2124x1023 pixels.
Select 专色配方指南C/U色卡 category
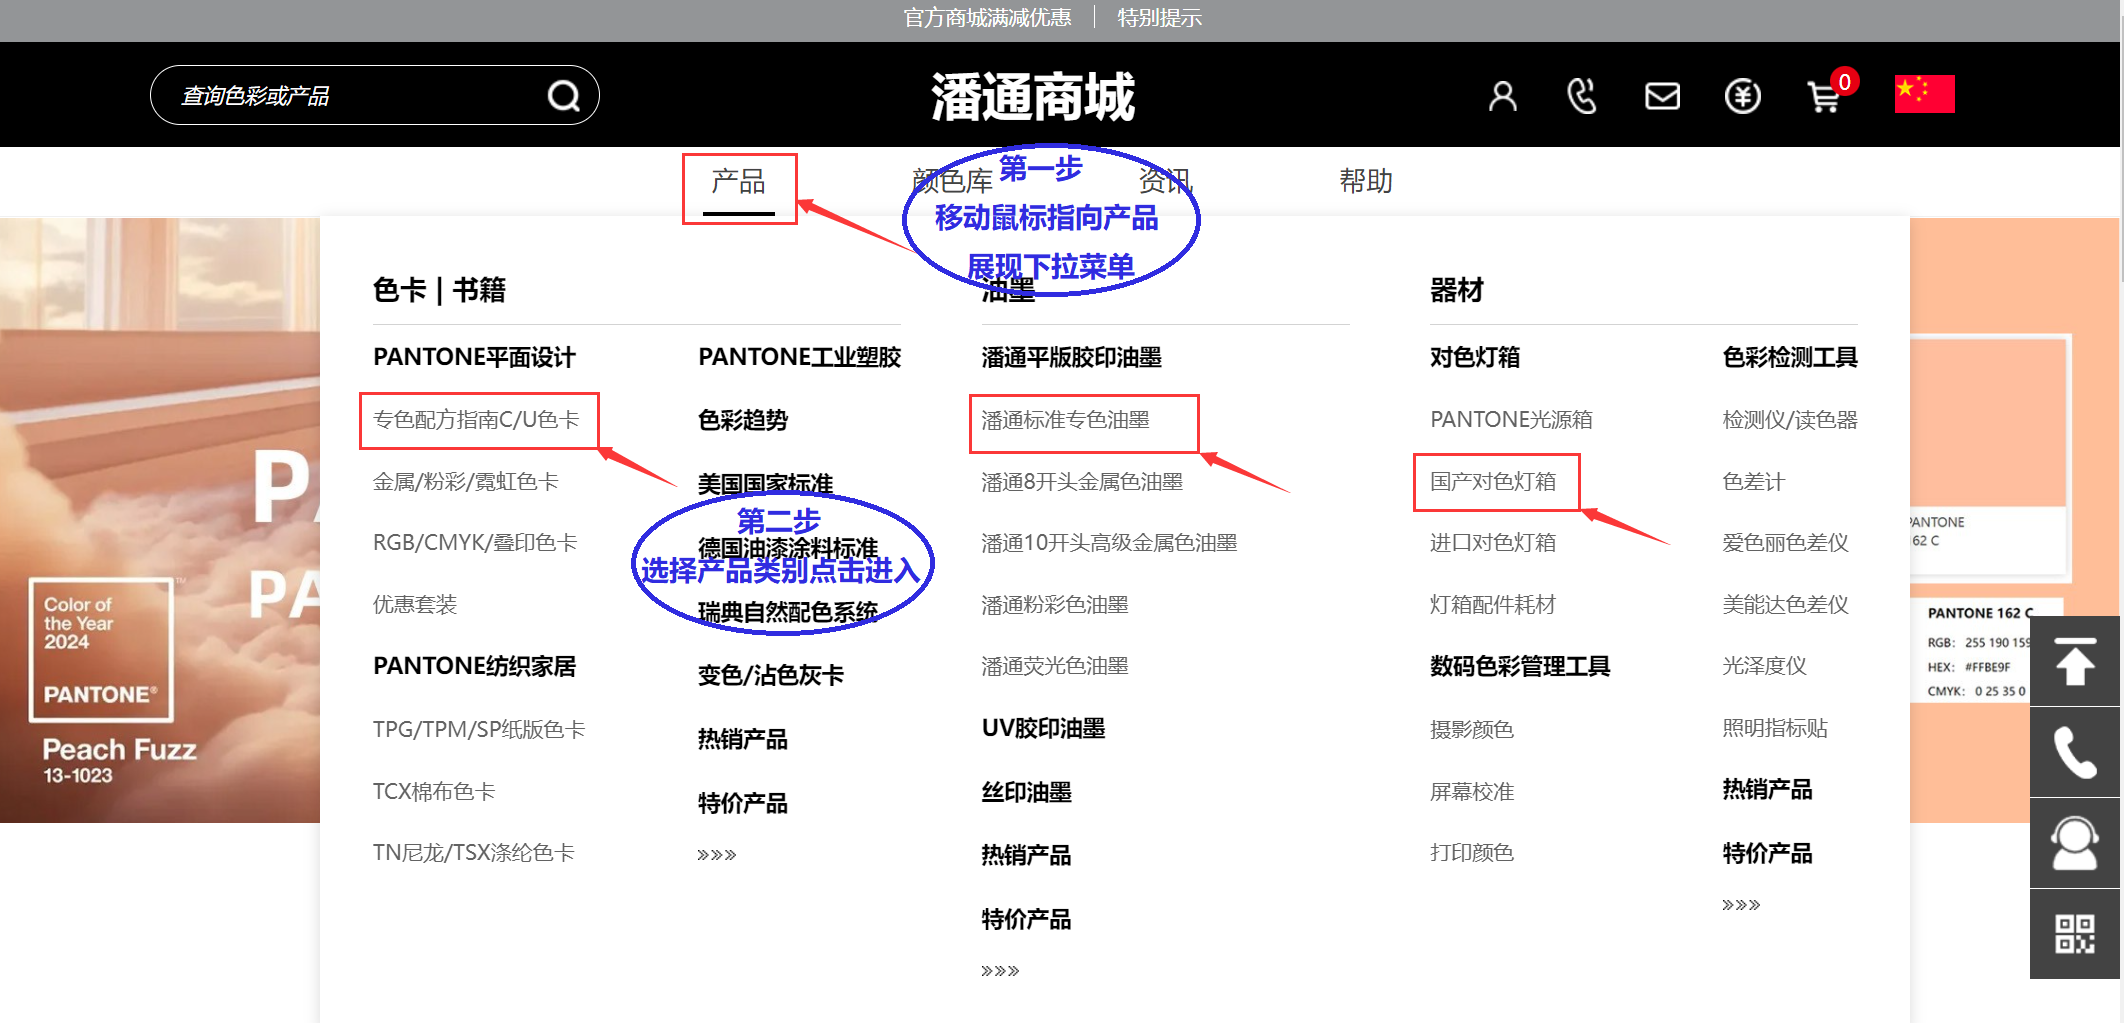coord(477,421)
